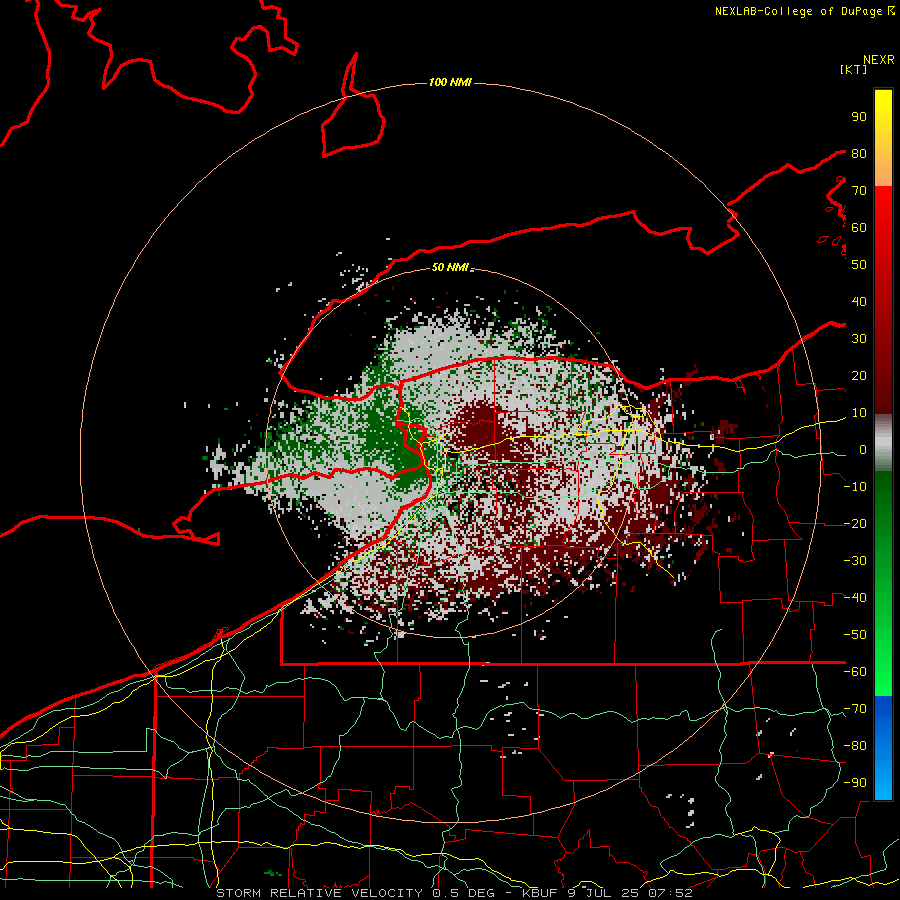Click the -70 value on the velocity scale
Screen dimensions: 900x900
coord(855,709)
